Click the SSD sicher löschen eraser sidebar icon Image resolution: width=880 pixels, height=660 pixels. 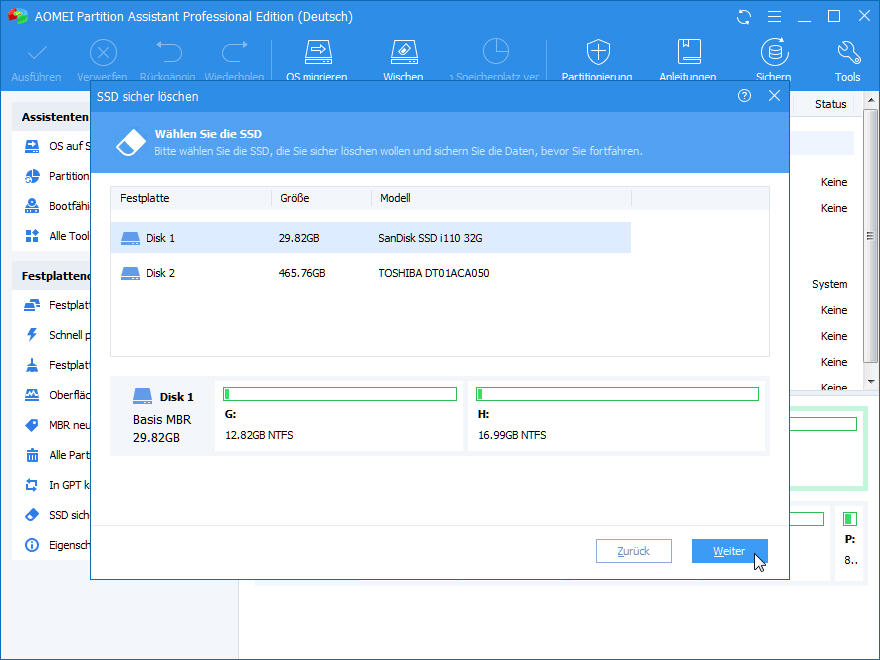pyautogui.click(x=32, y=515)
